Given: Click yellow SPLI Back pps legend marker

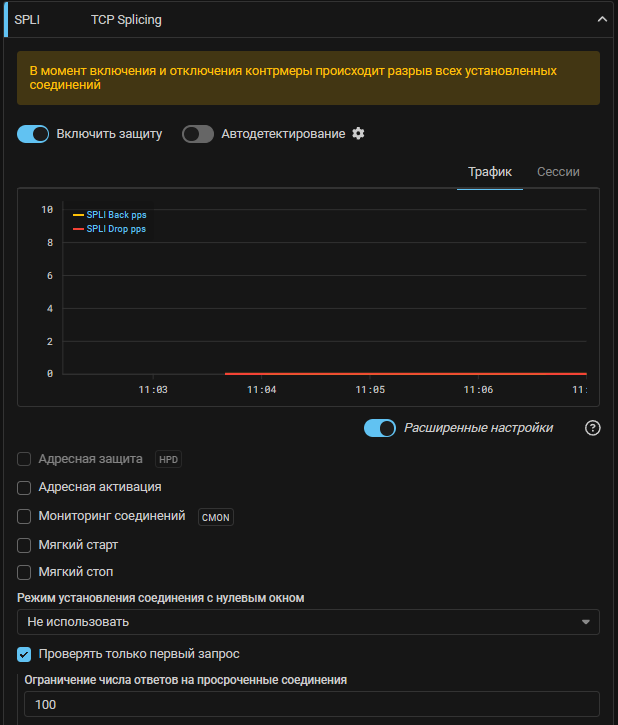Looking at the screenshot, I should [78, 214].
